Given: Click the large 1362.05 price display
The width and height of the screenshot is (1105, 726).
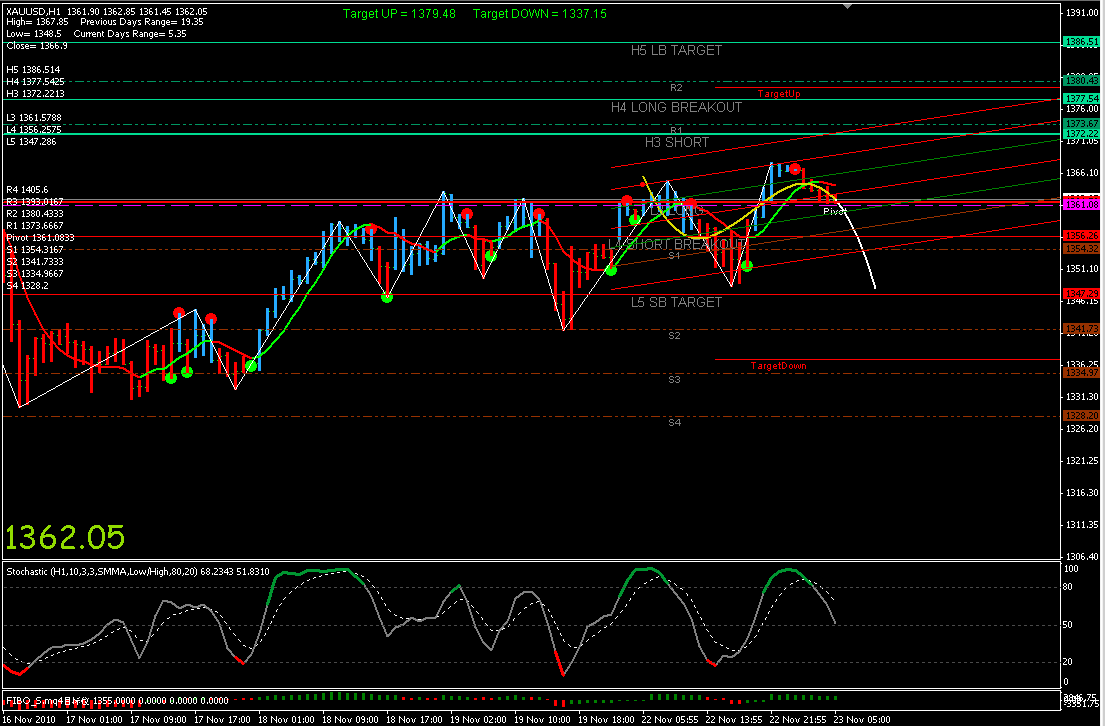Looking at the screenshot, I should coord(65,537).
